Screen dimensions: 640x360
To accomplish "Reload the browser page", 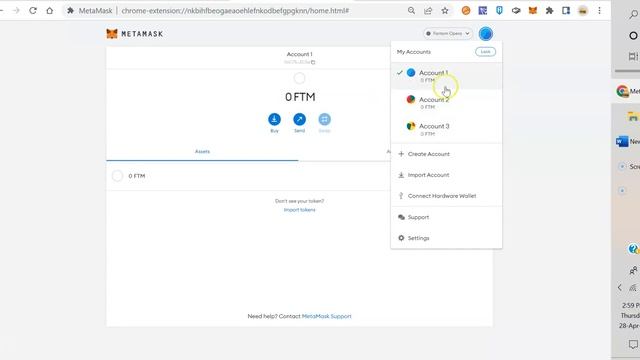I will 33,11.
